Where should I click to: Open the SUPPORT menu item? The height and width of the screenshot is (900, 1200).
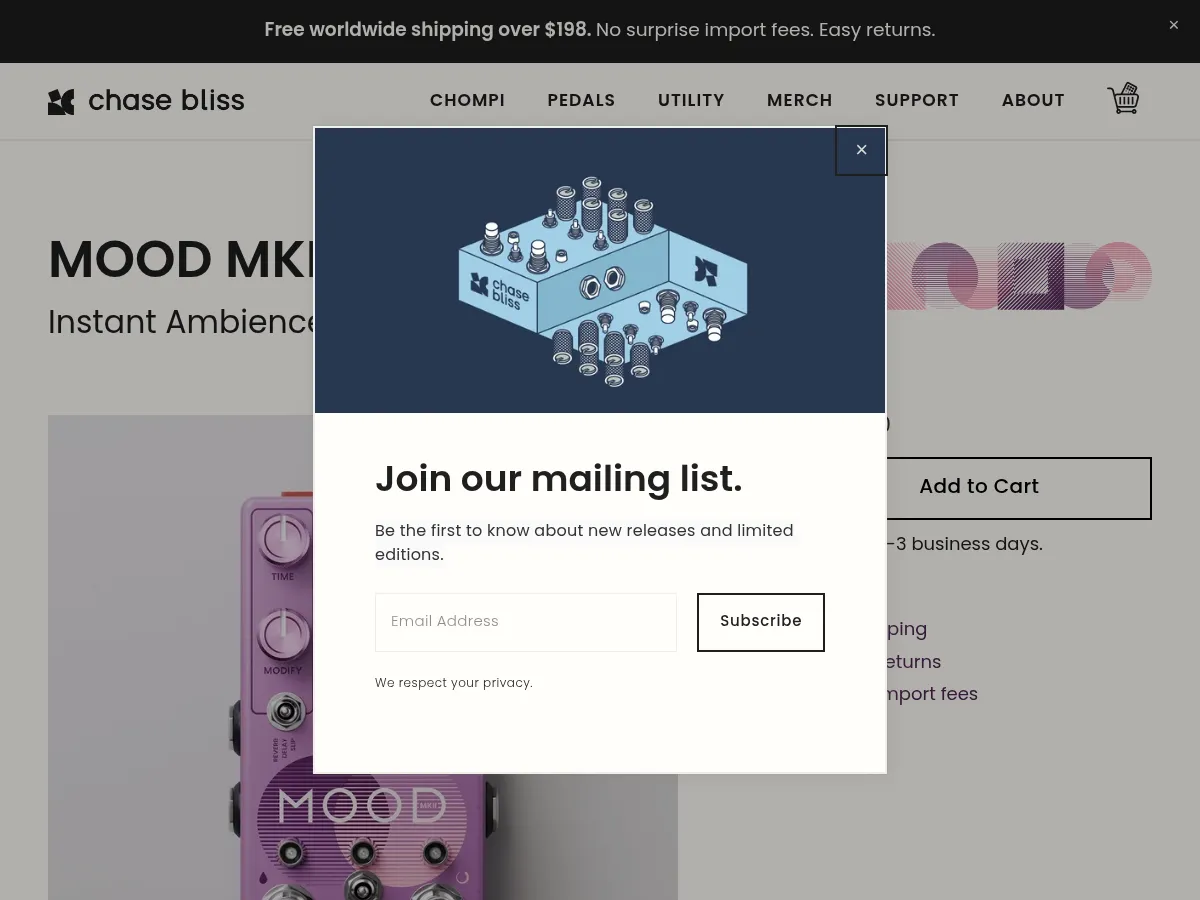(x=917, y=100)
